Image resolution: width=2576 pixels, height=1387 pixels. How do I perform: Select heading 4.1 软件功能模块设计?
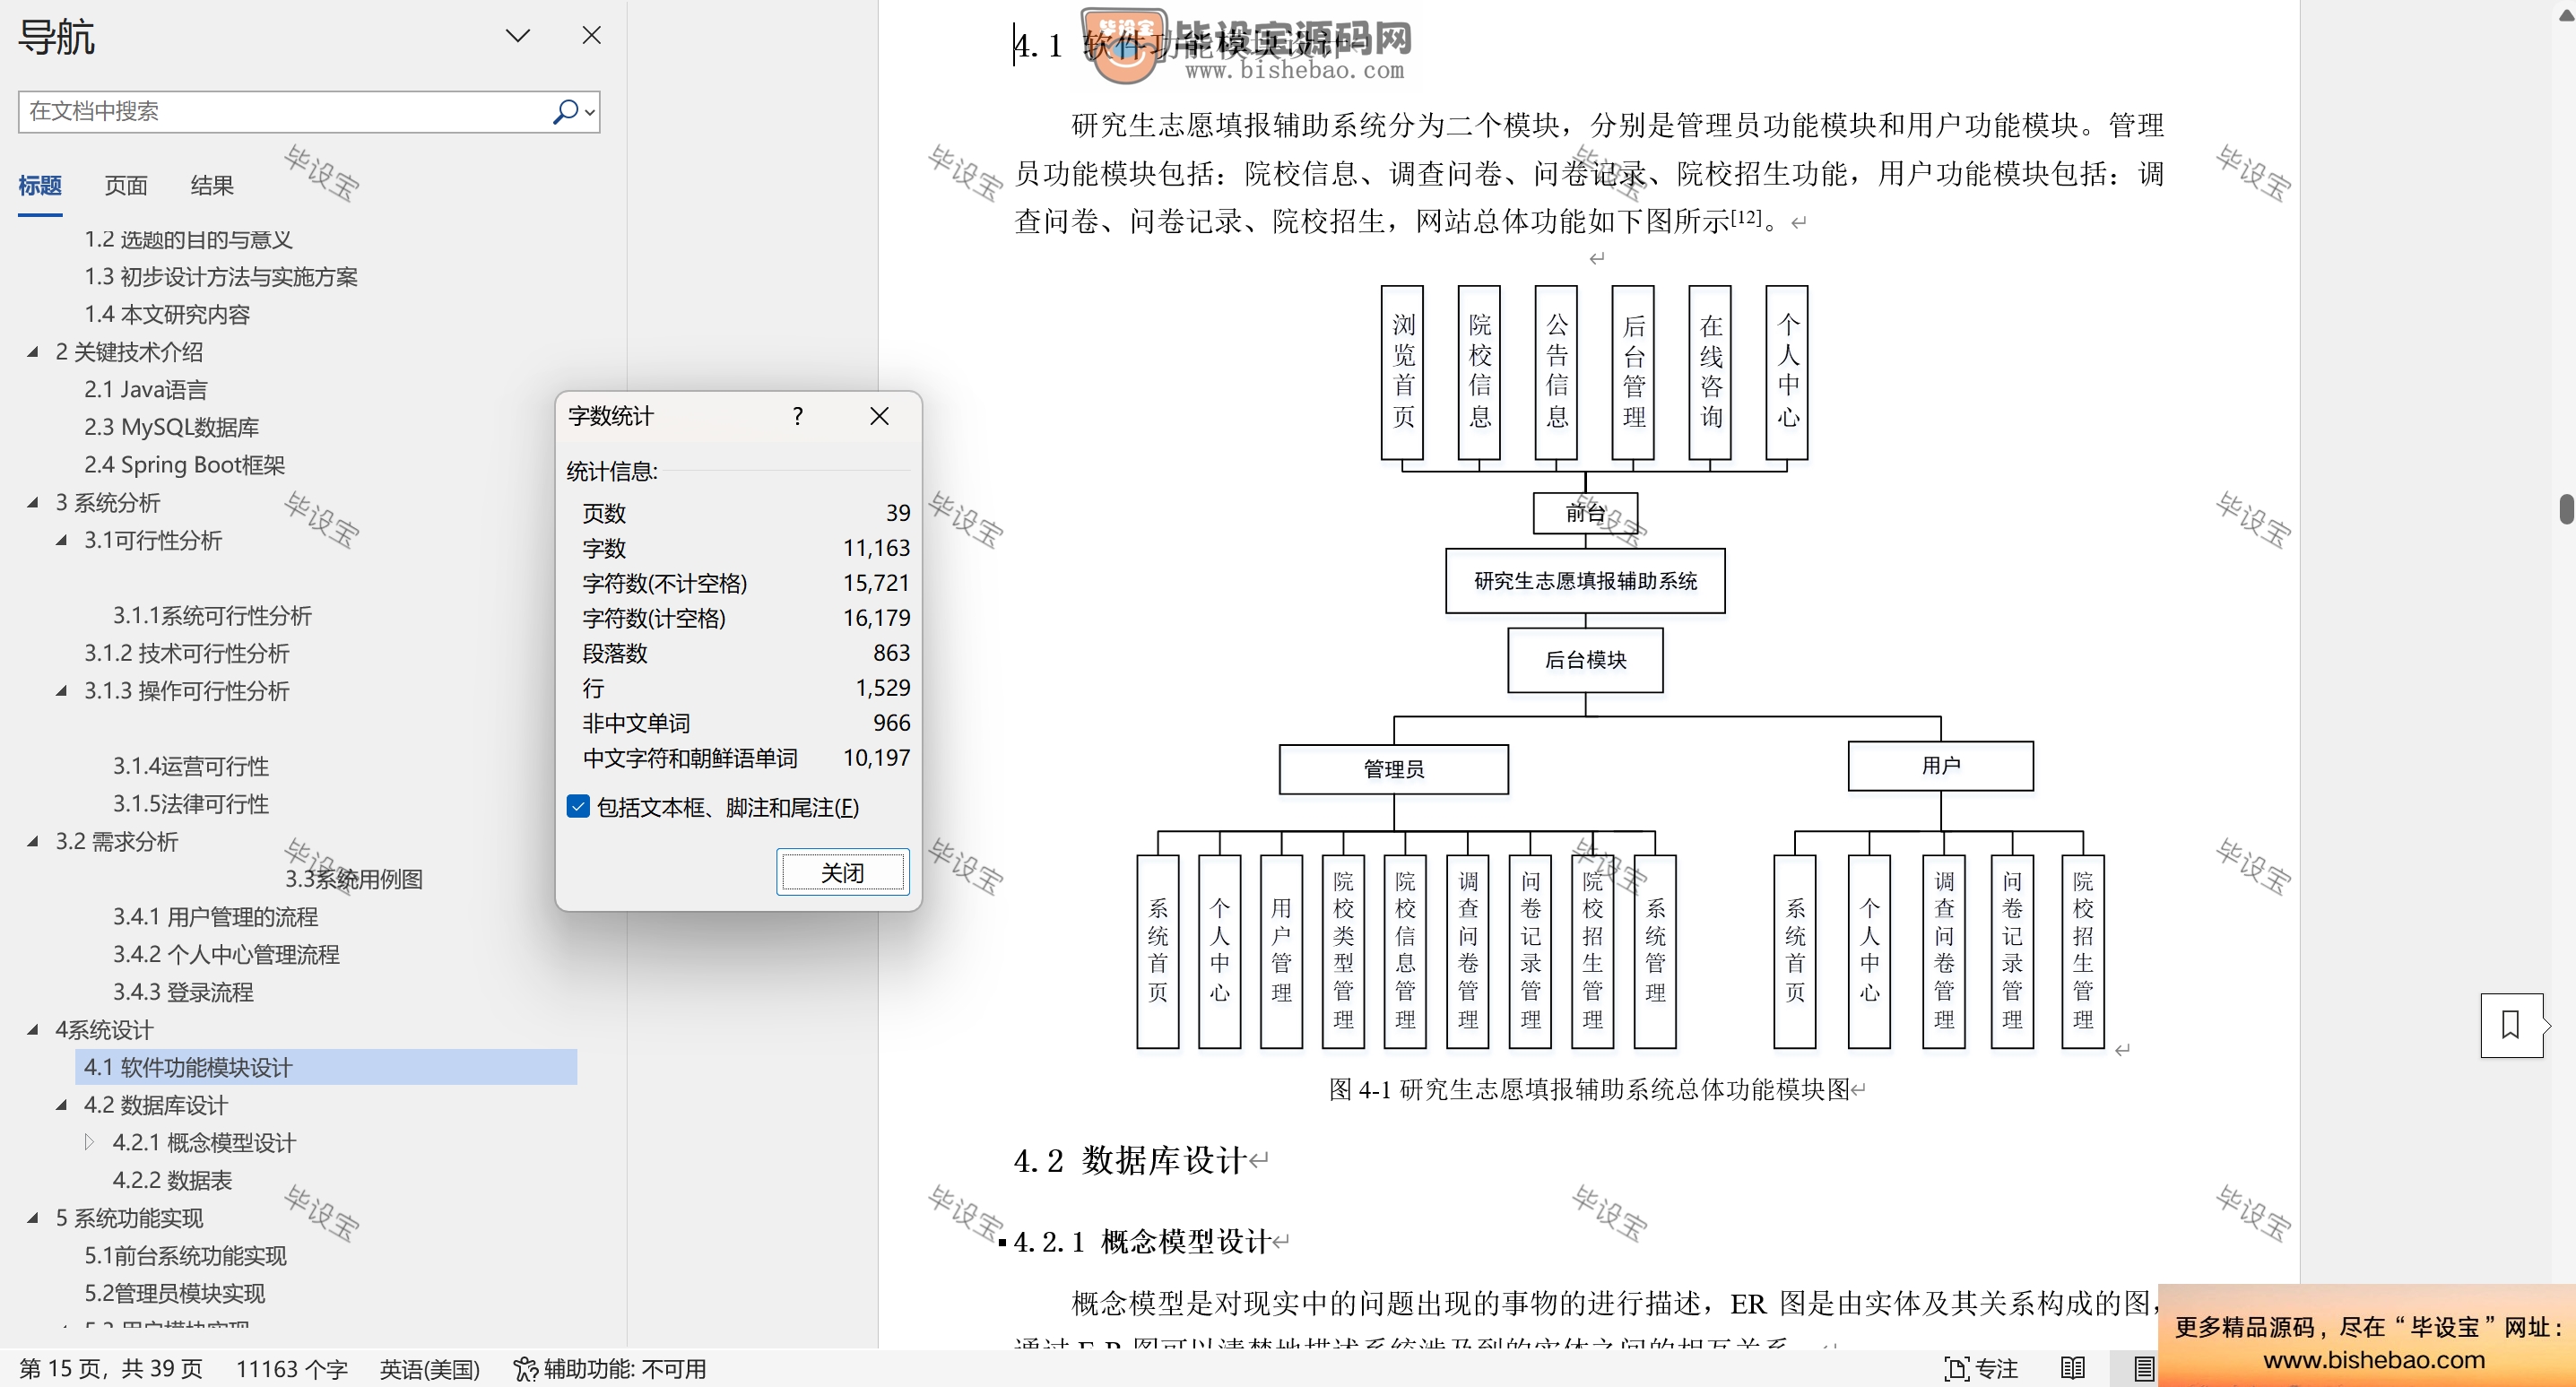[x=326, y=1067]
